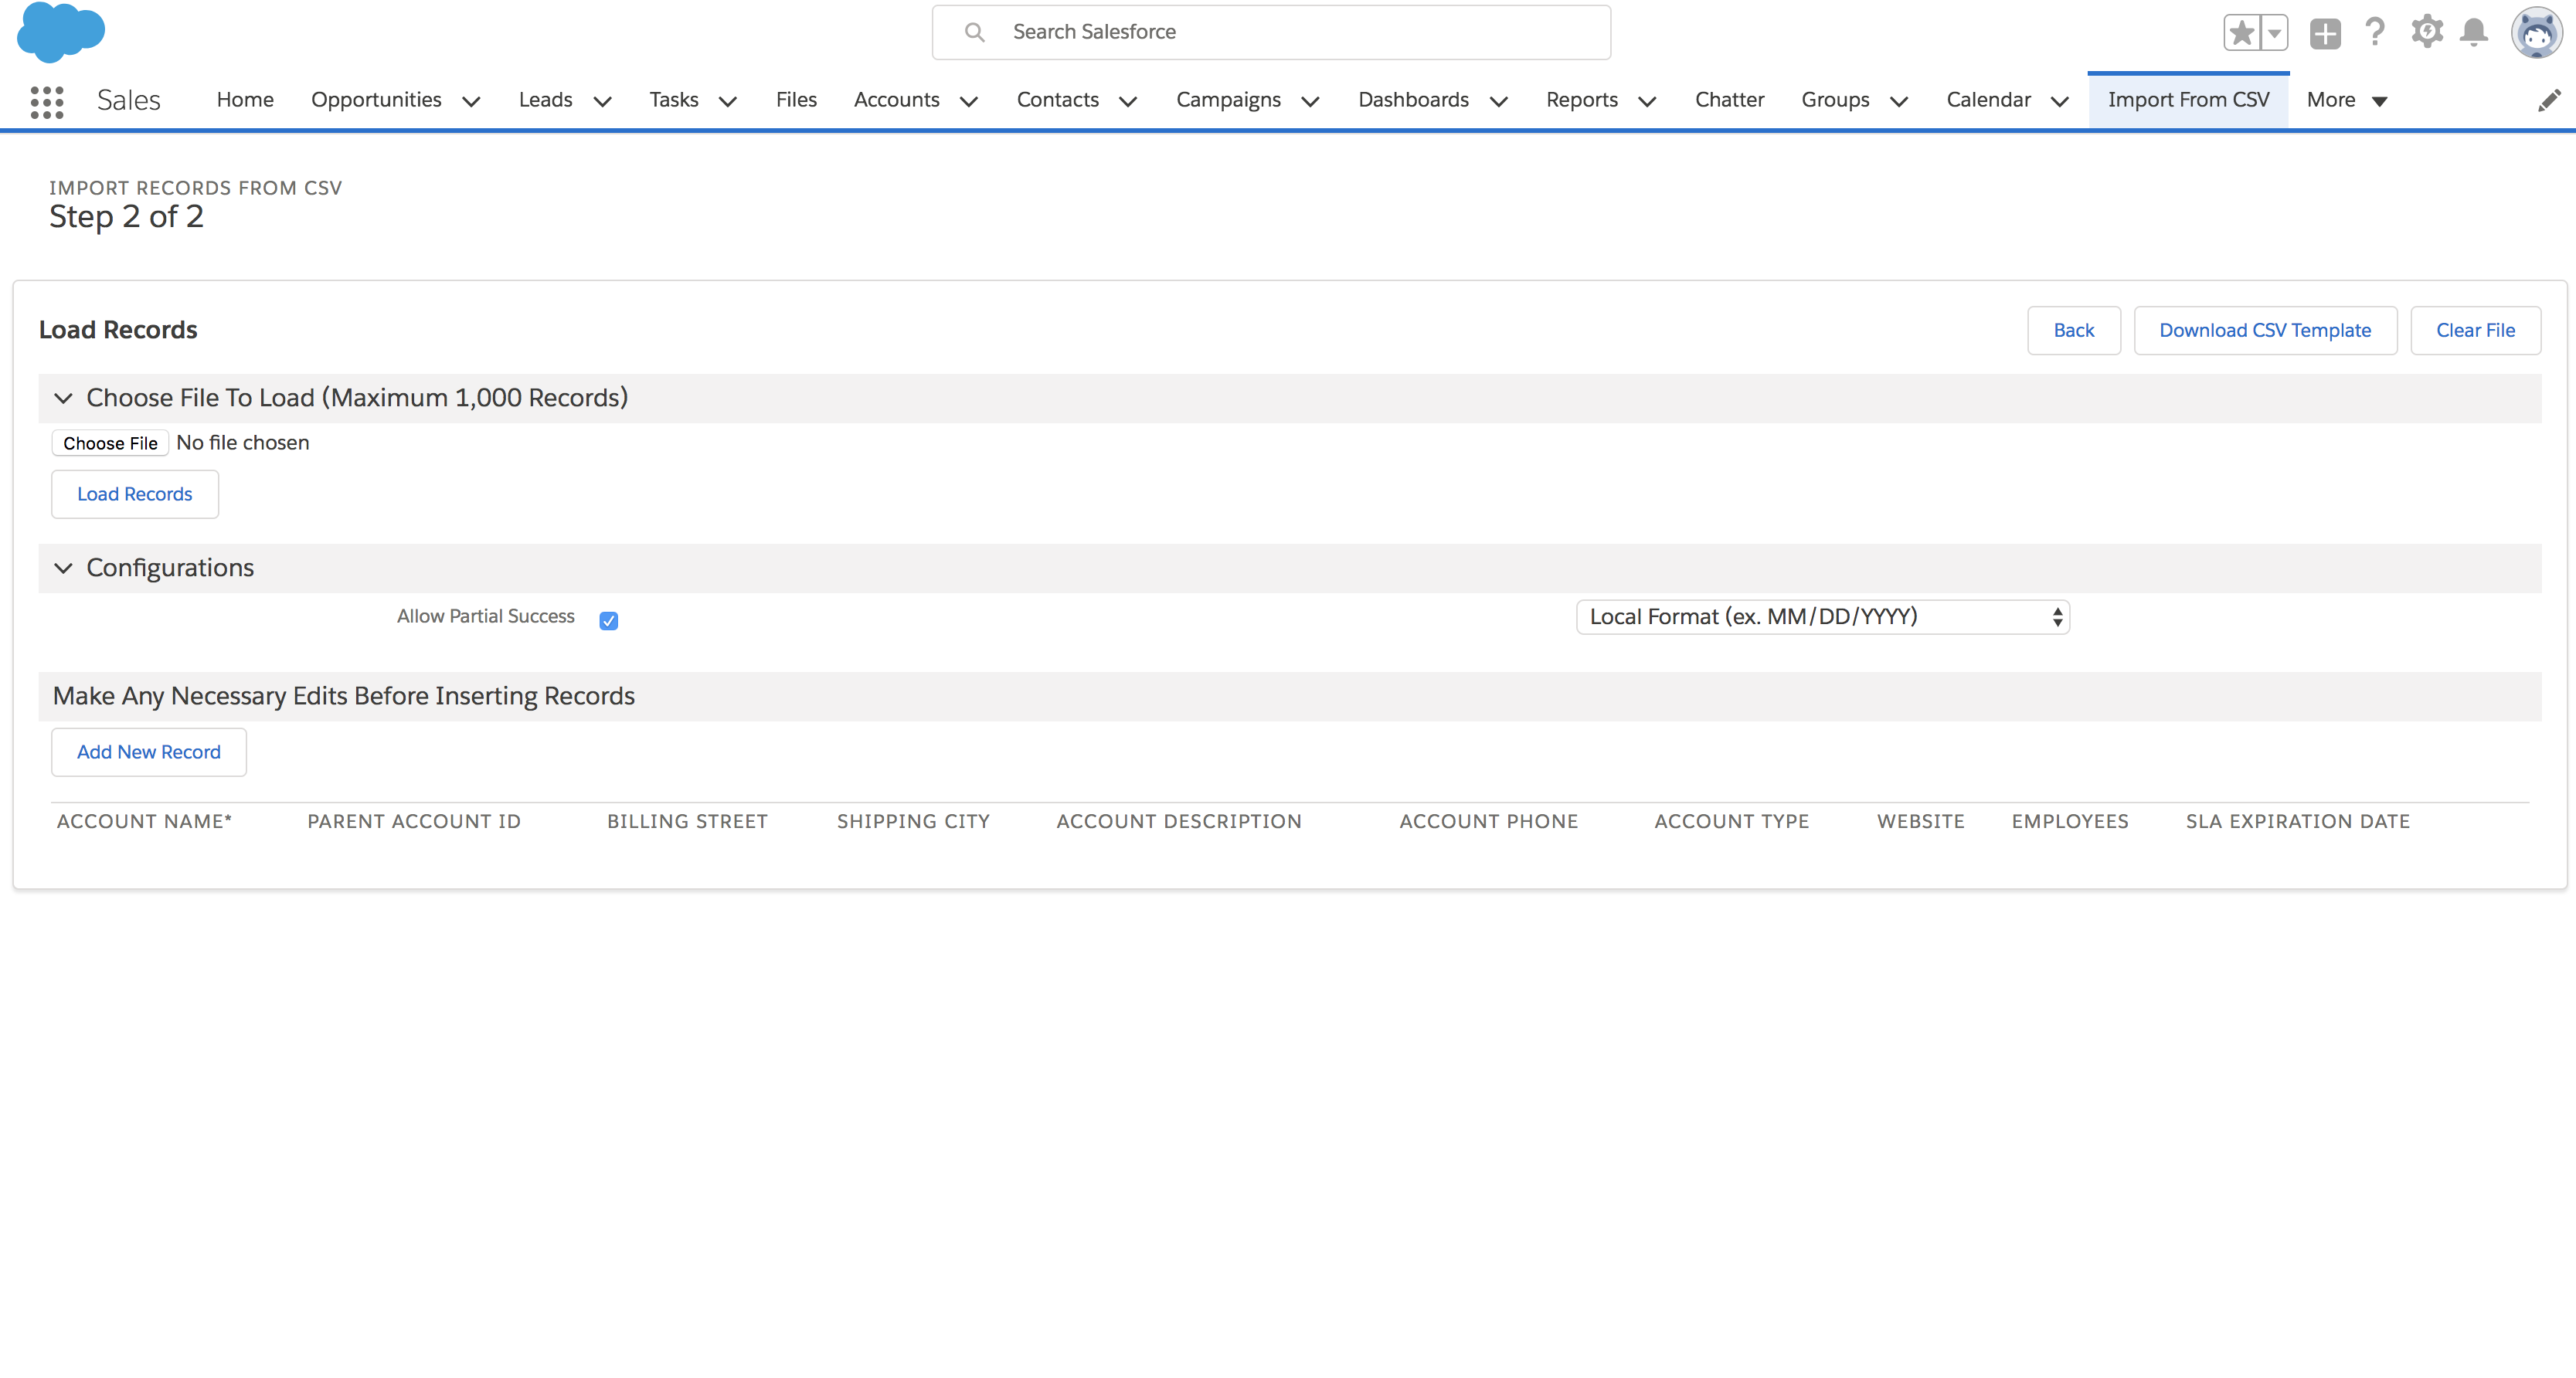Viewport: 2576px width, 1378px height.
Task: Collapse the Configurations section
Action: pyautogui.click(x=63, y=568)
